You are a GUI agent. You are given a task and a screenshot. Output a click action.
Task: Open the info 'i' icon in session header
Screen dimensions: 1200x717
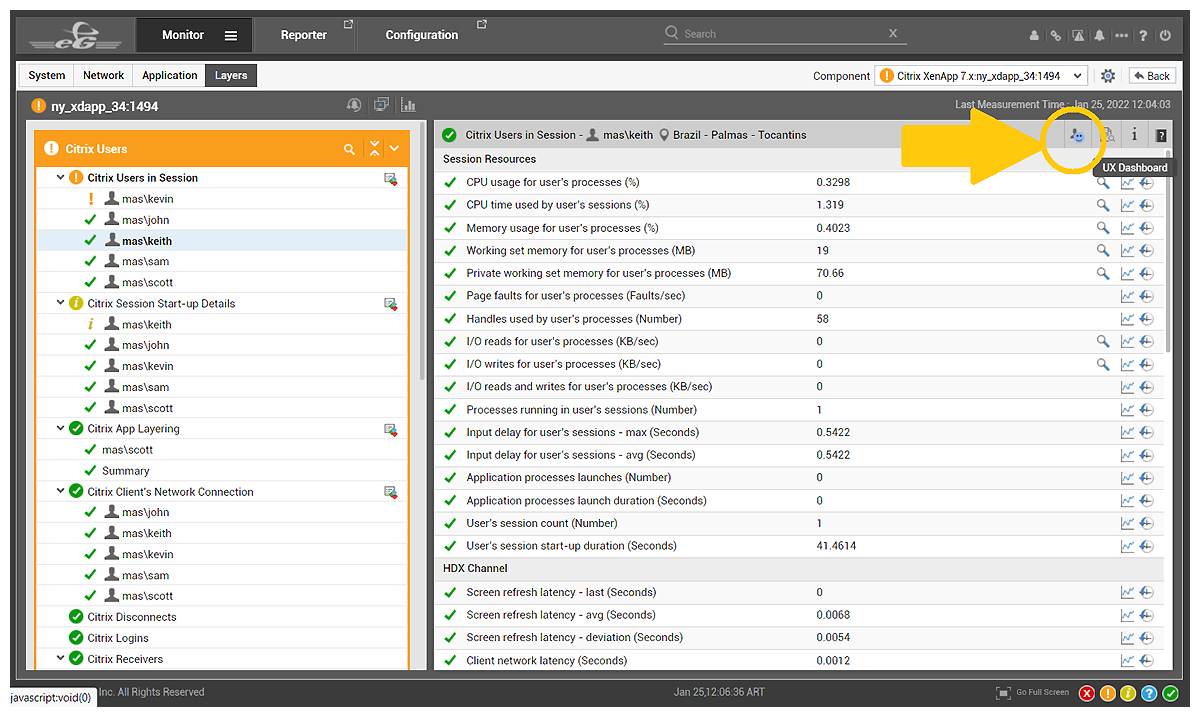[1134, 135]
